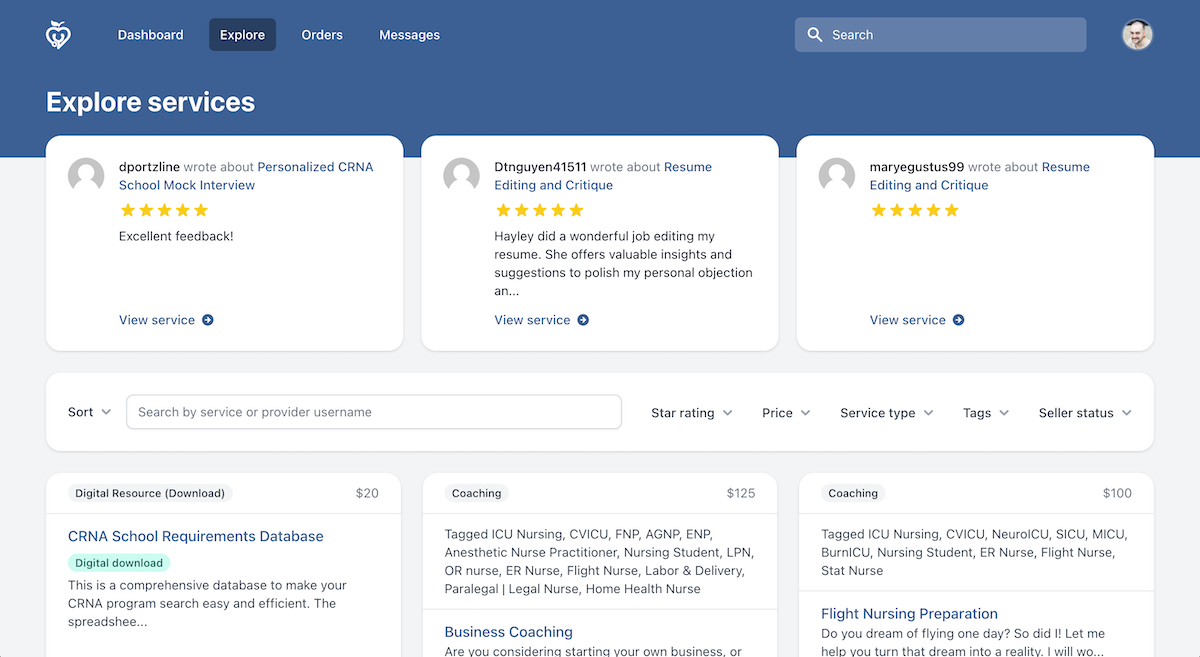The width and height of the screenshot is (1200, 657).
Task: Click the service or provider username search field
Action: click(x=374, y=412)
